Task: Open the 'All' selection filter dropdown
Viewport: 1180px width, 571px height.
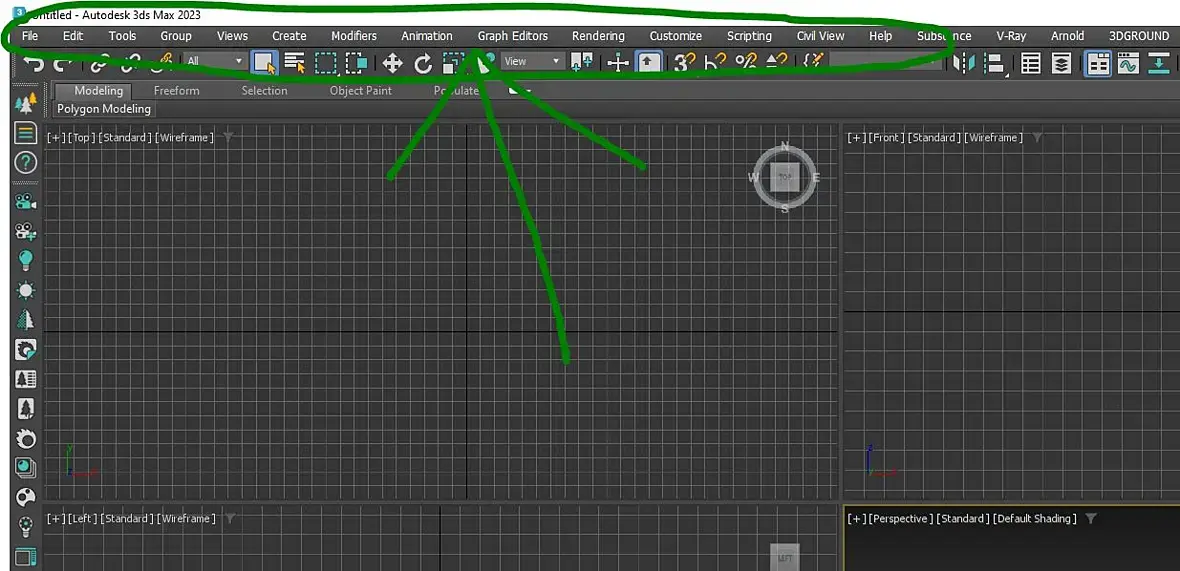Action: 215,61
